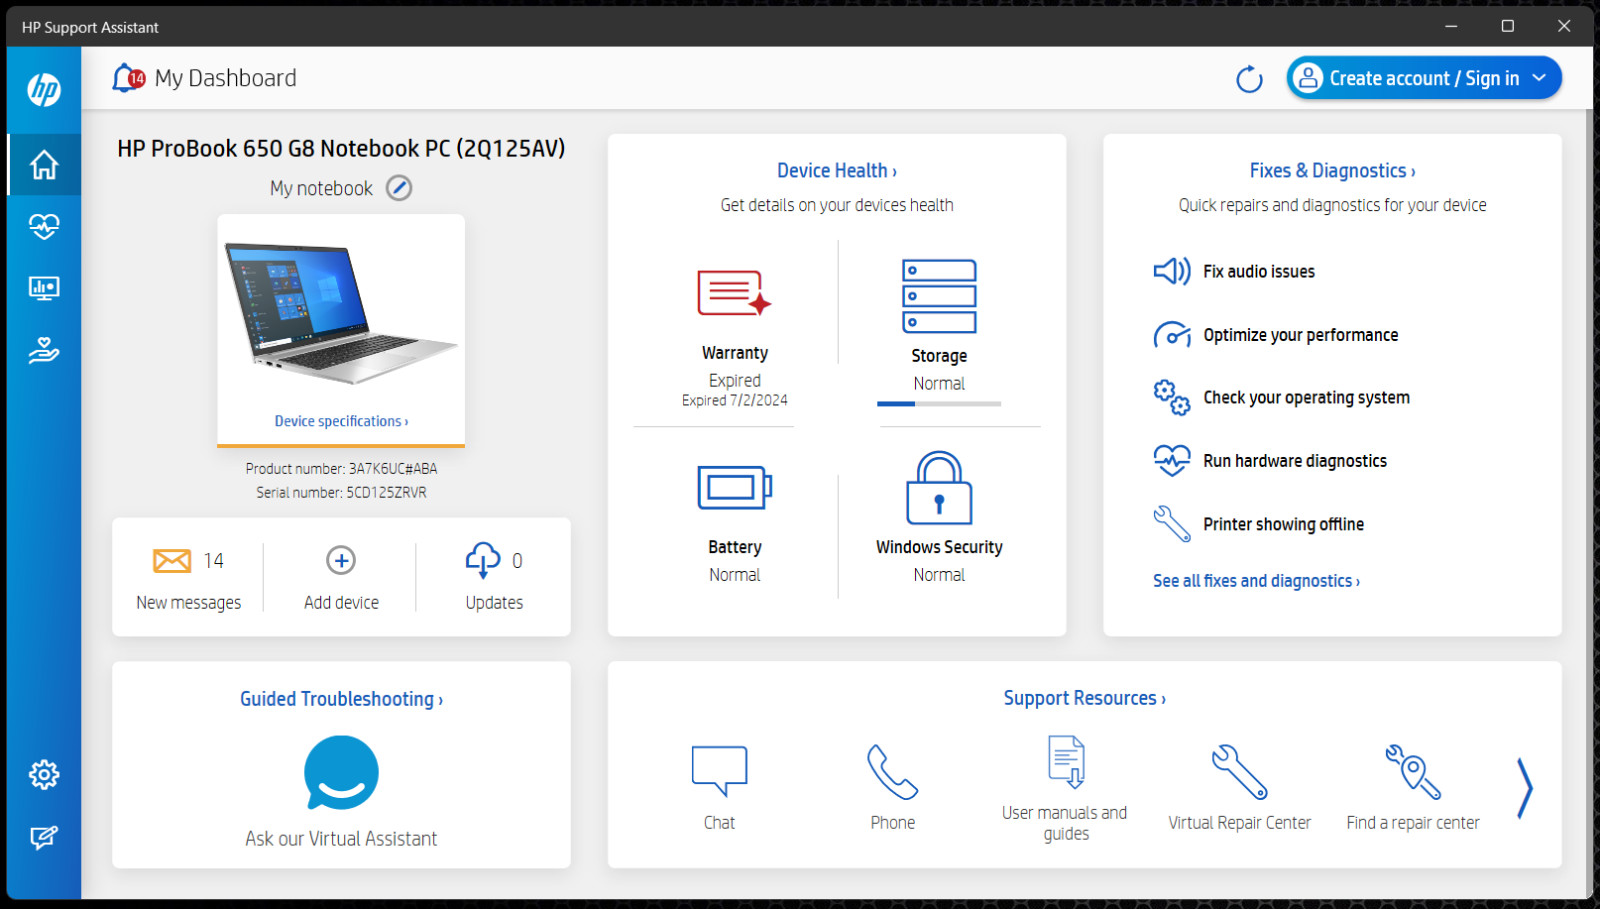Click the HP logo in sidebar
The width and height of the screenshot is (1600, 909).
pos(44,90)
